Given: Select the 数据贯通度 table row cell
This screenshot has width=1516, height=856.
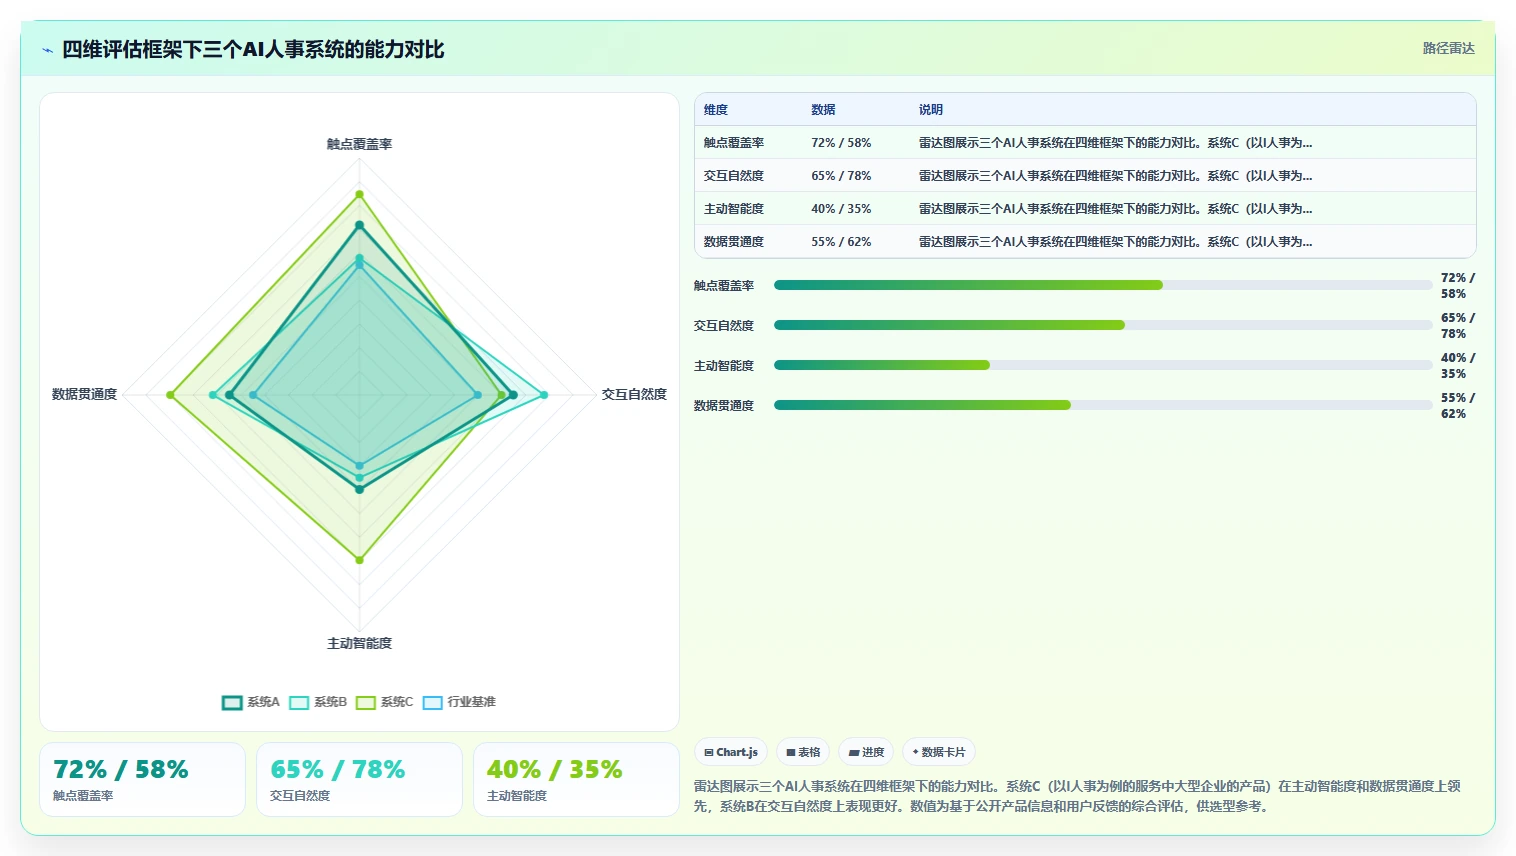Looking at the screenshot, I should click(x=734, y=242).
